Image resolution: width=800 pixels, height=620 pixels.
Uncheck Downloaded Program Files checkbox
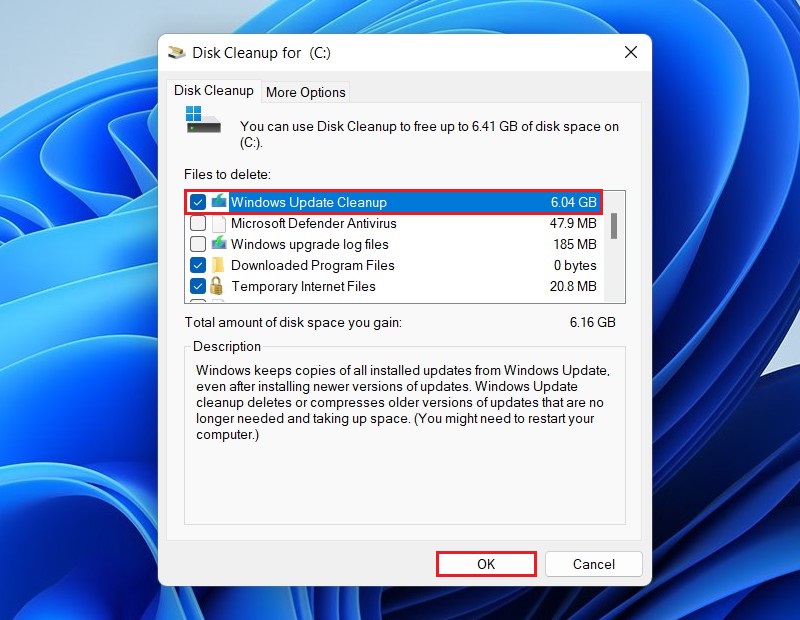pyautogui.click(x=197, y=265)
